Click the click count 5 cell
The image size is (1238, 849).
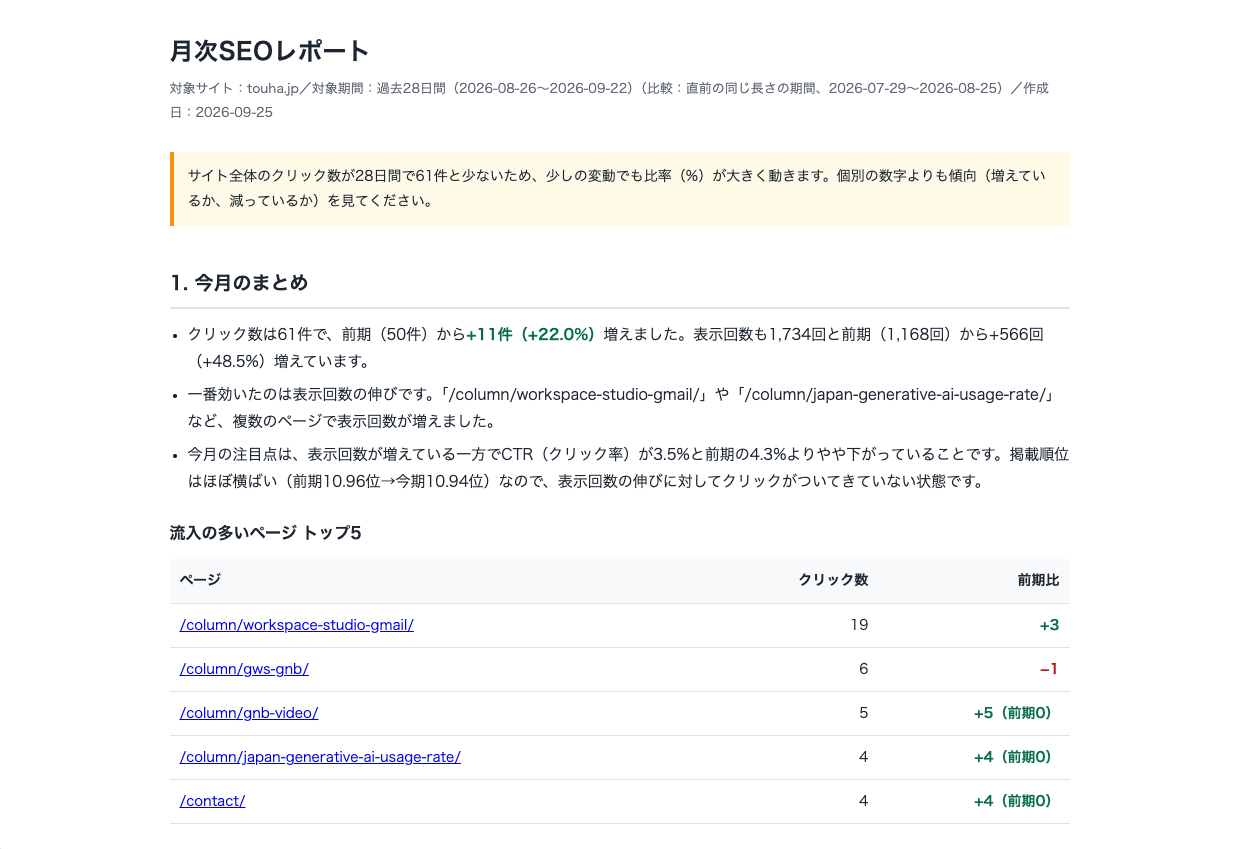pos(864,713)
